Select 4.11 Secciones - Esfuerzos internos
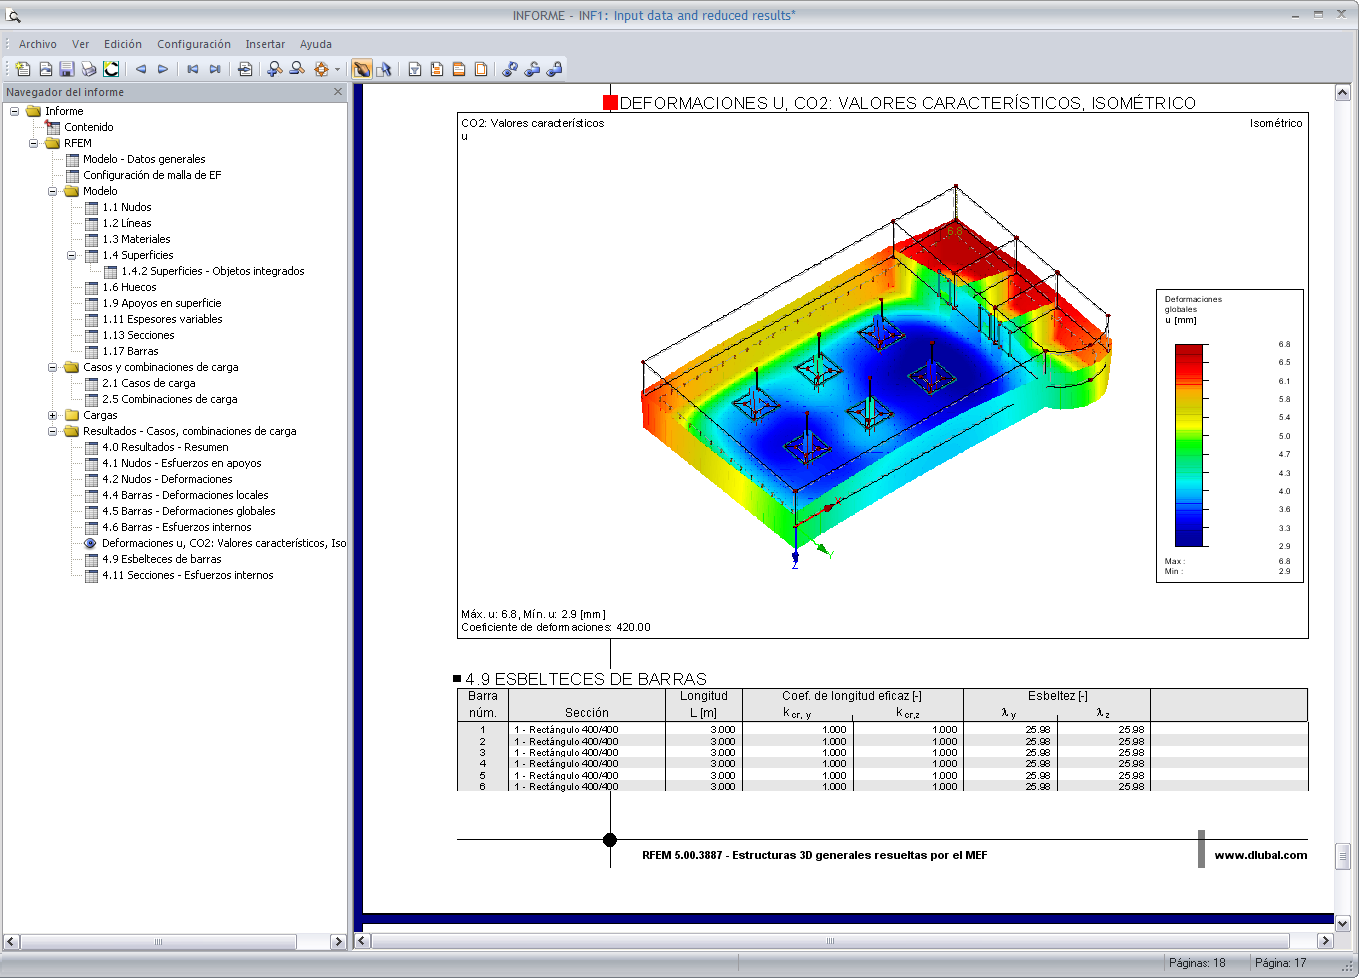This screenshot has width=1359, height=978. pyautogui.click(x=188, y=575)
